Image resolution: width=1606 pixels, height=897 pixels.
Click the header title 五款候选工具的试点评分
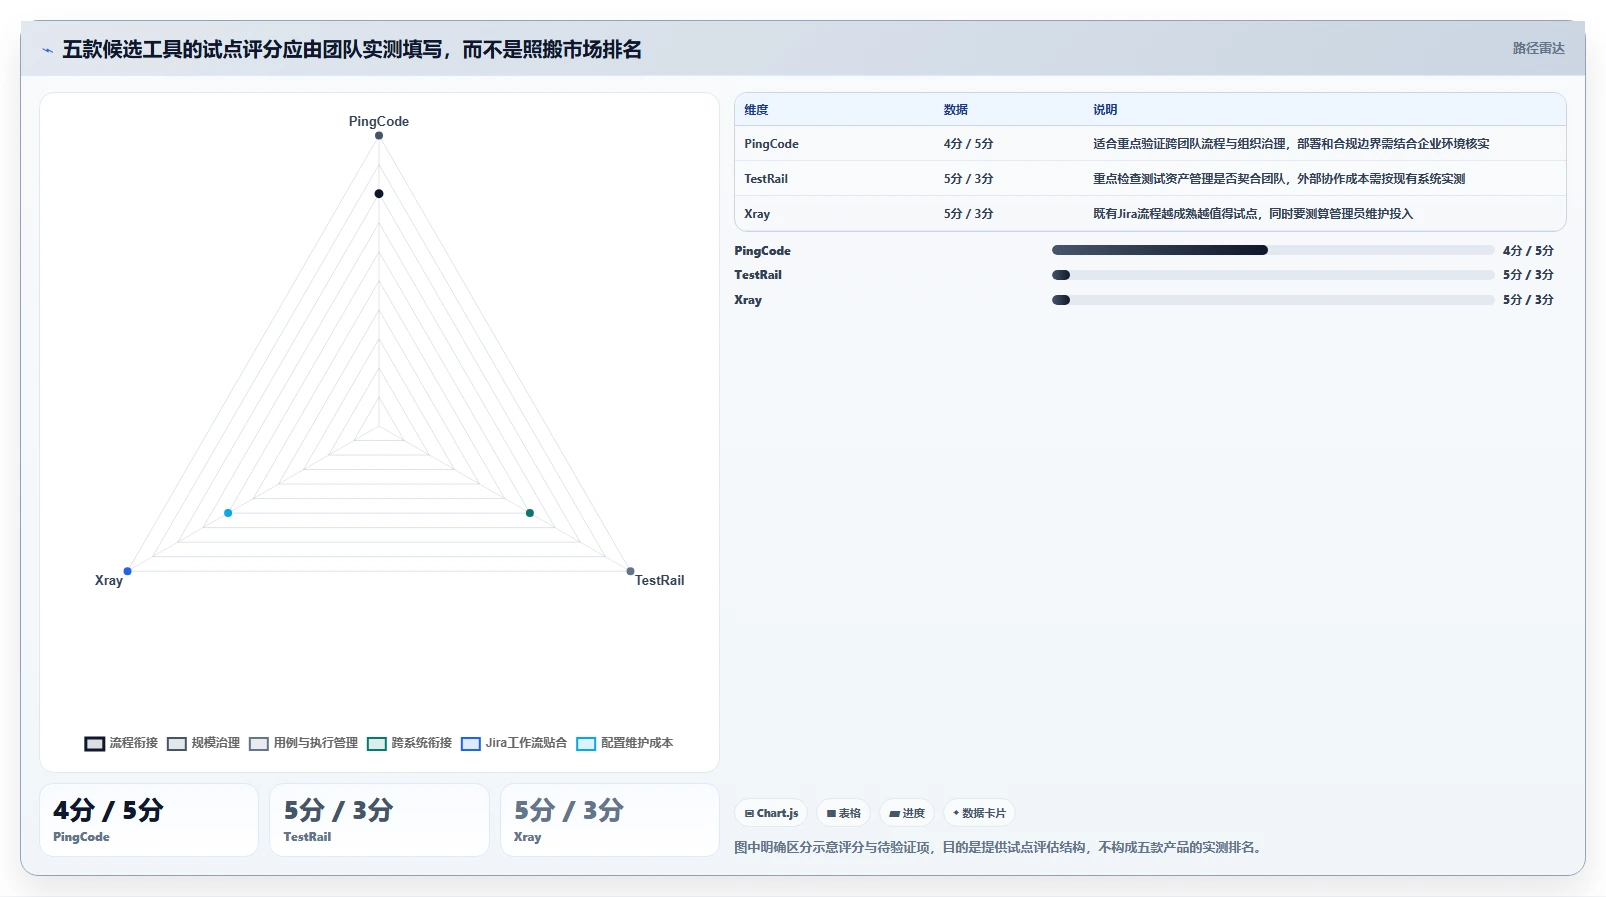point(352,50)
